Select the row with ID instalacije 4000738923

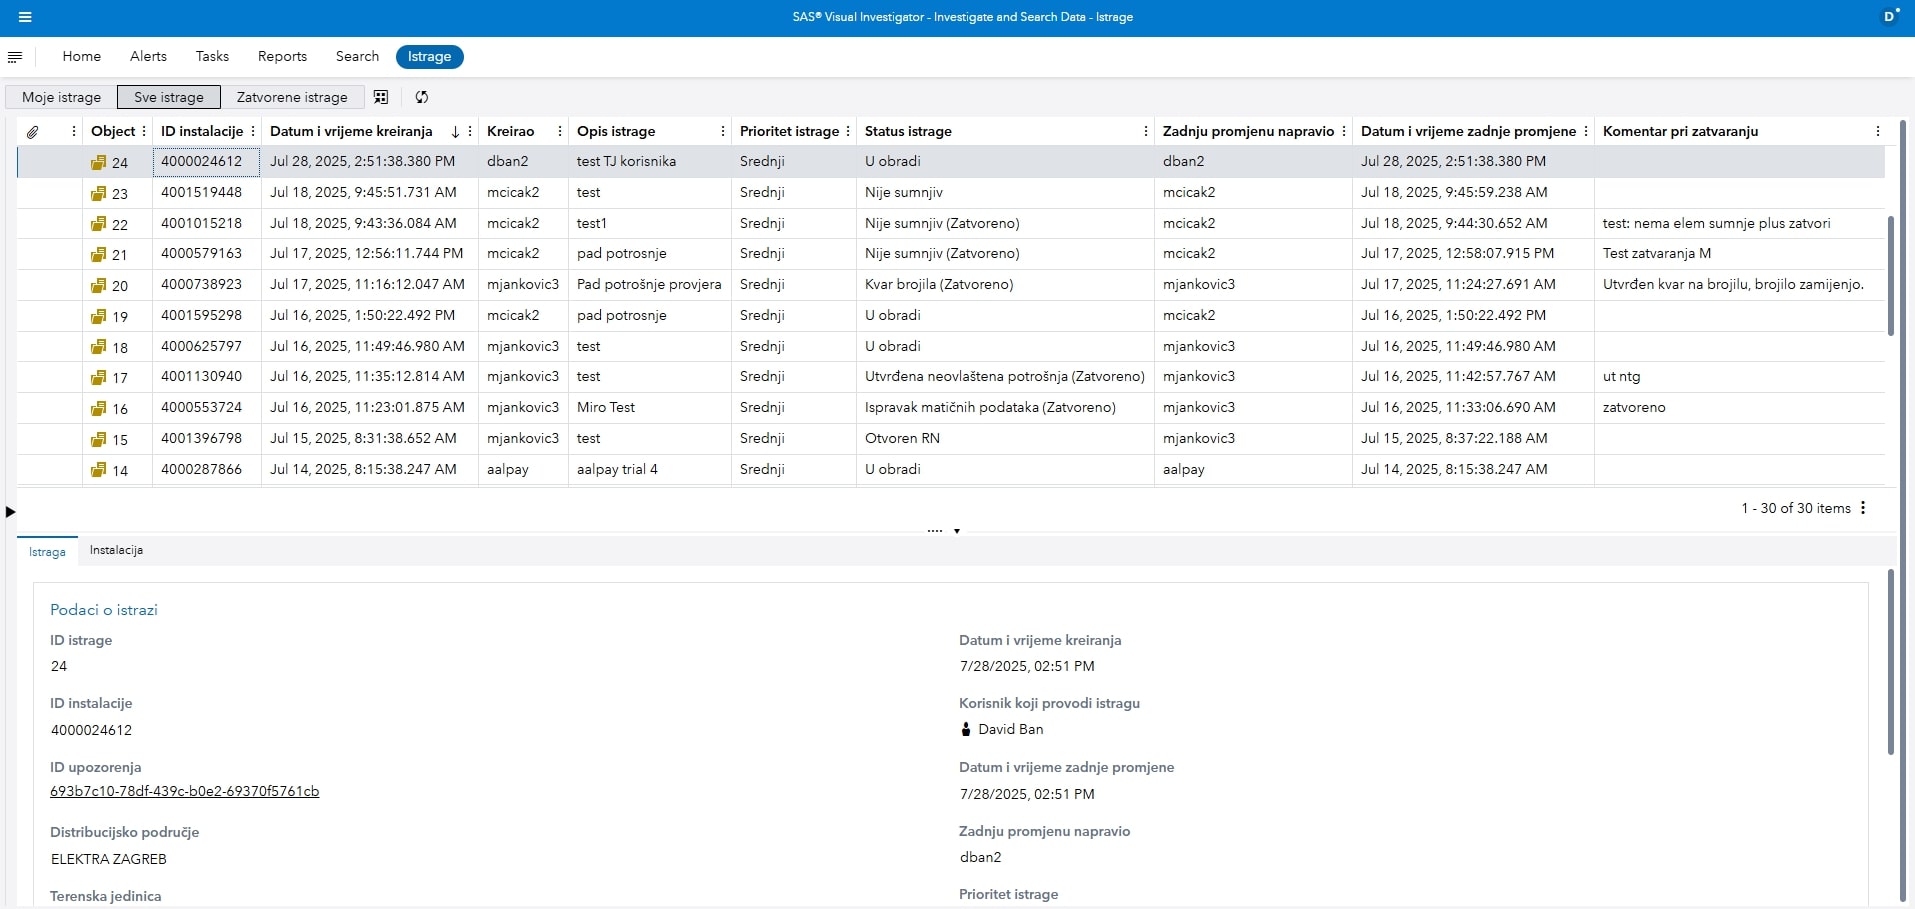pyautogui.click(x=201, y=284)
